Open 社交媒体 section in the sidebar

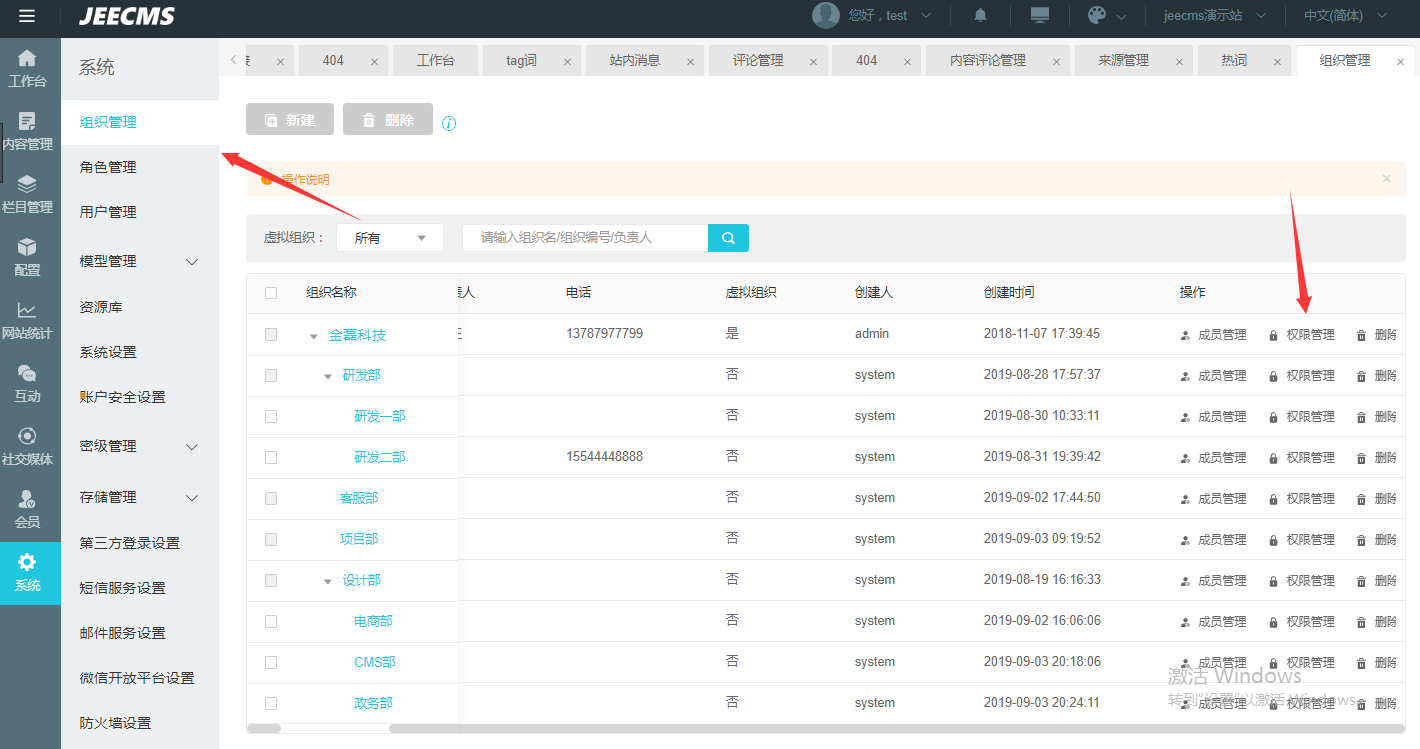pyautogui.click(x=27, y=446)
